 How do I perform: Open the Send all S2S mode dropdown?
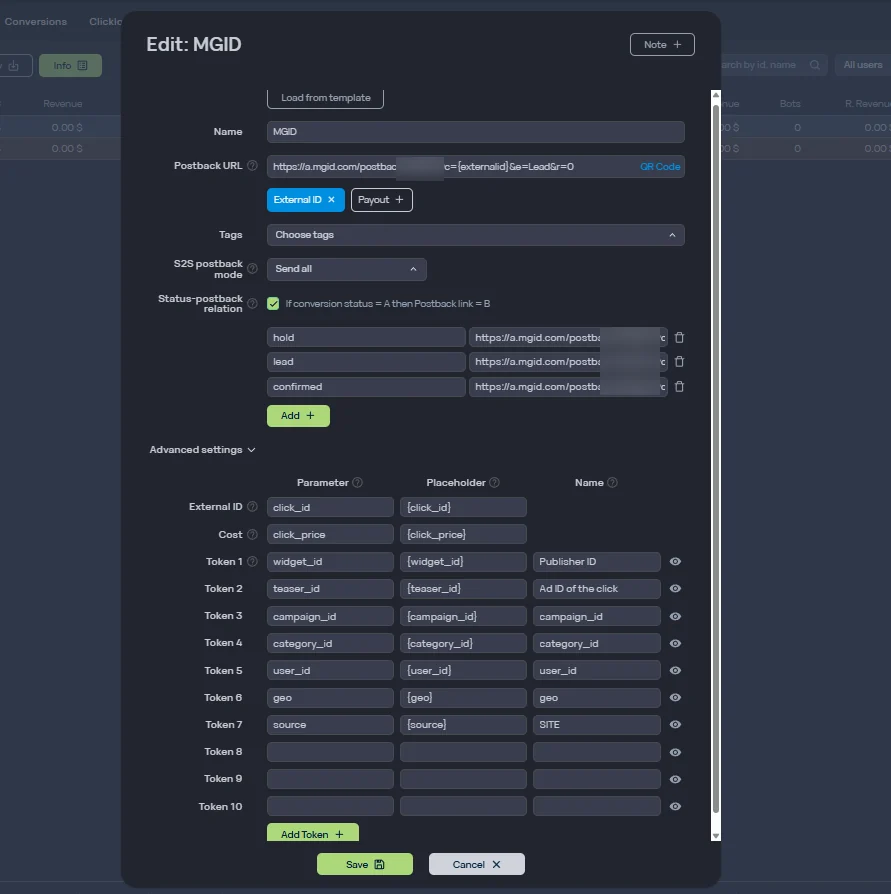click(x=347, y=269)
